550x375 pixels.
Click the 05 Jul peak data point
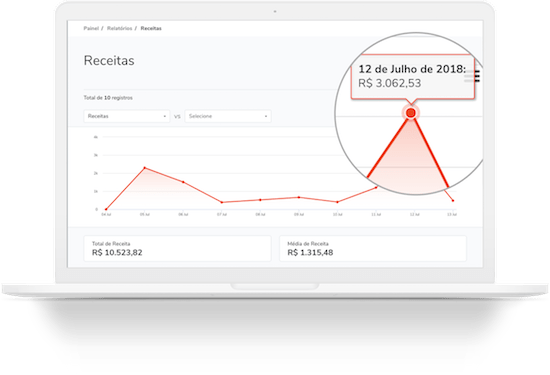pos(145,168)
